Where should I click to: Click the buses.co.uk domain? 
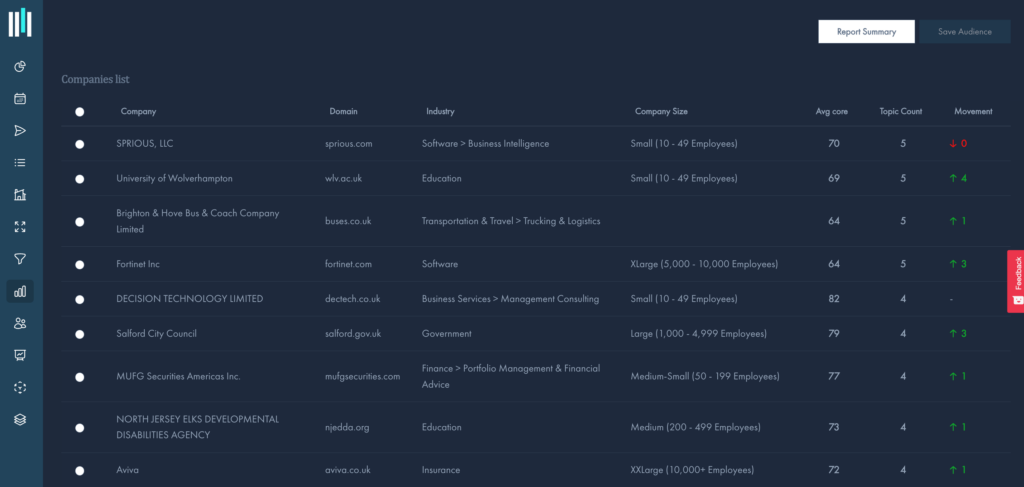(x=348, y=221)
